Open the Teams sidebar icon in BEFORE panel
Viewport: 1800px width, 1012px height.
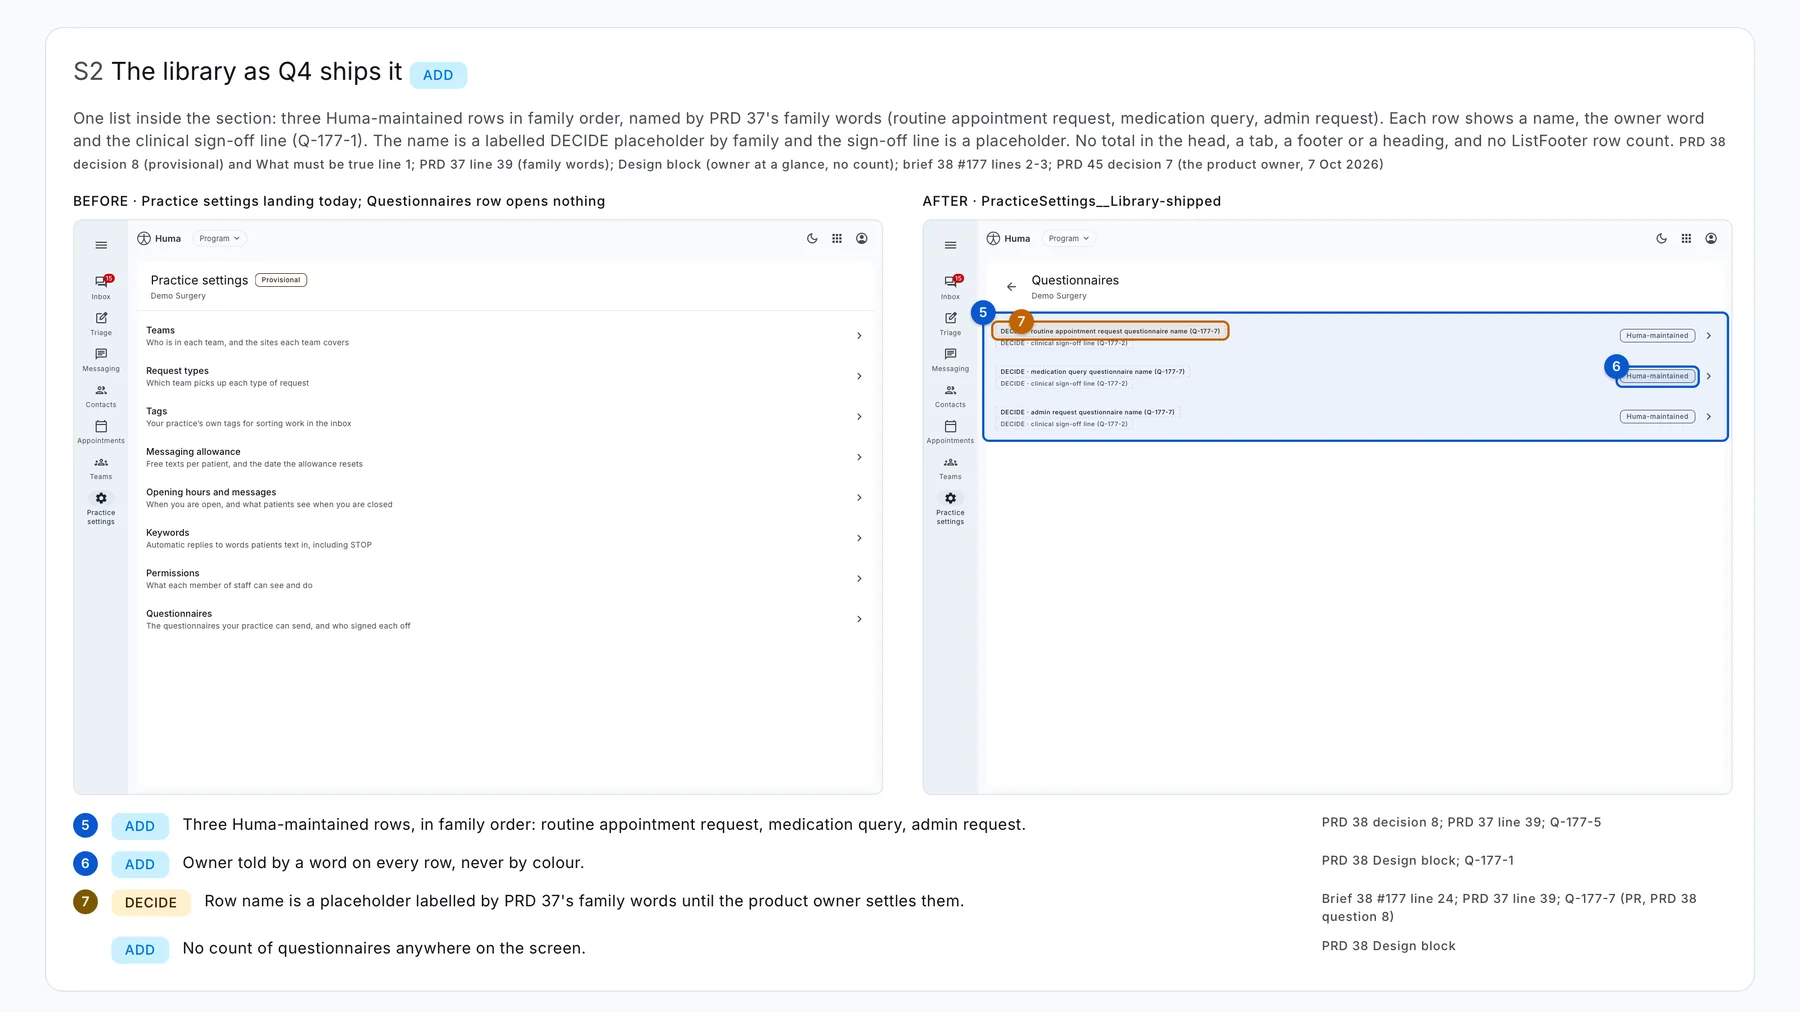(101, 467)
